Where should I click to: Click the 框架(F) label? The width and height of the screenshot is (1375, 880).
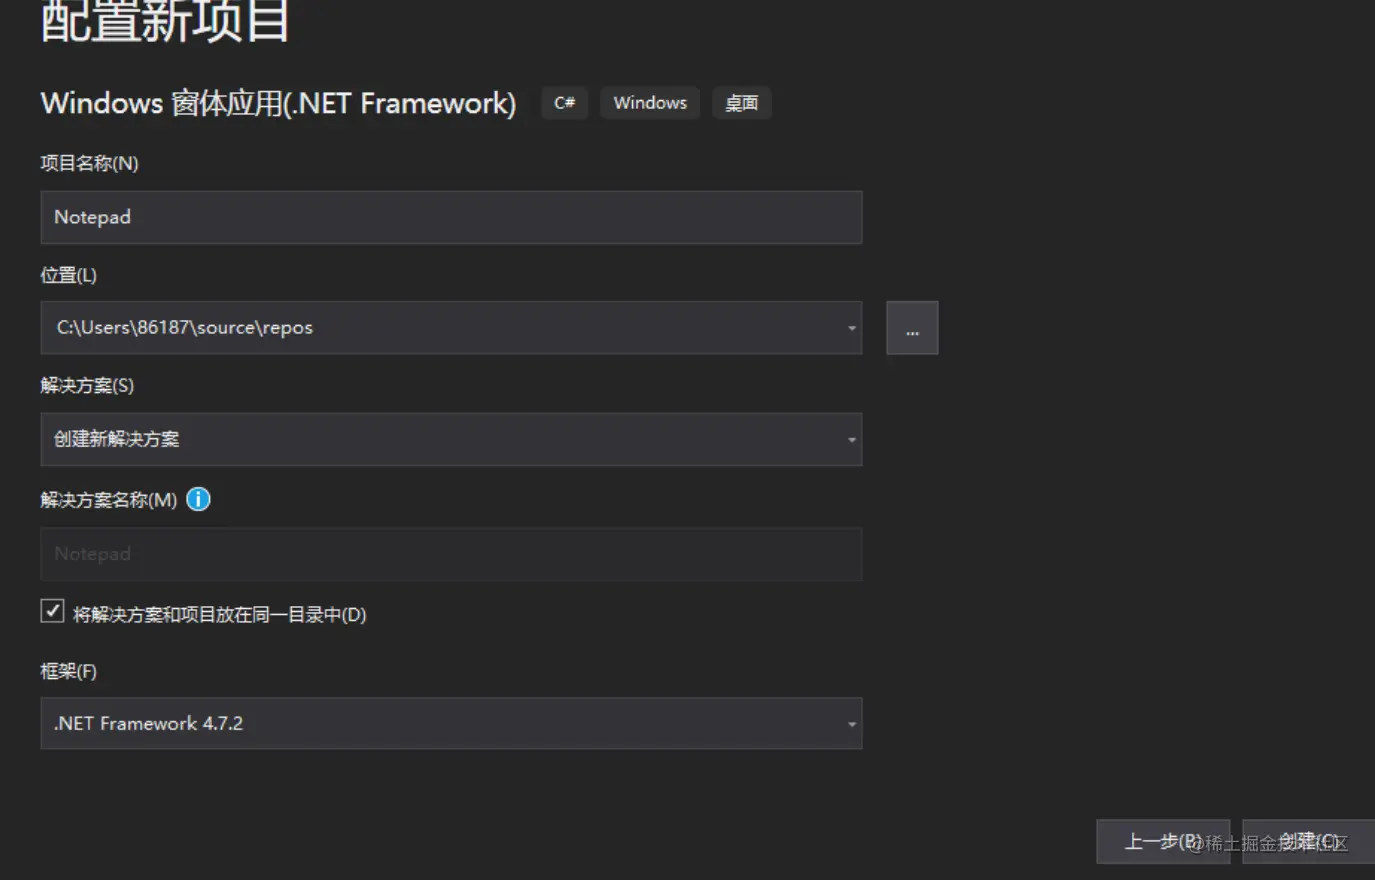tap(68, 671)
